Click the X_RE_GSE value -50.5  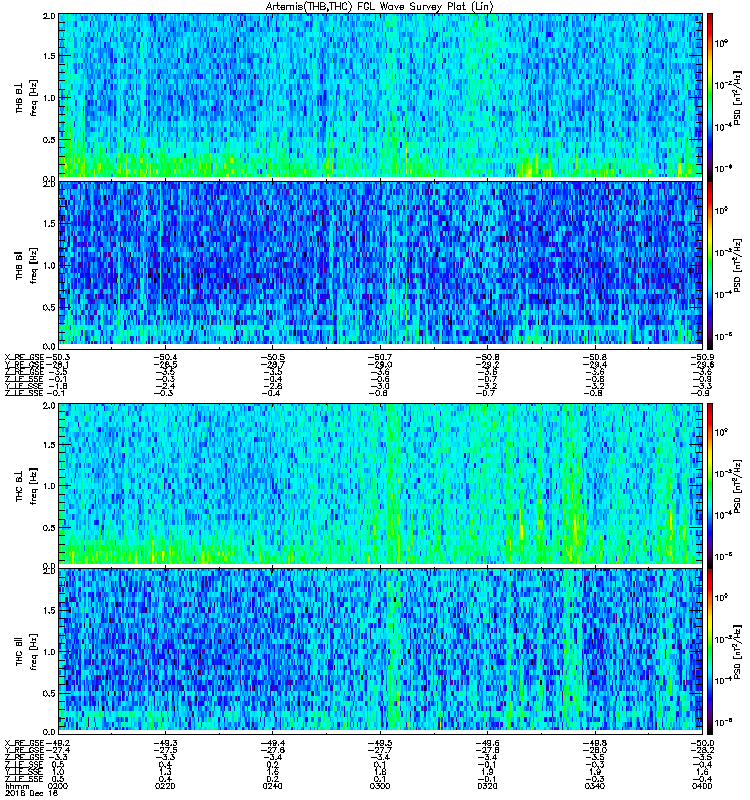point(273,357)
